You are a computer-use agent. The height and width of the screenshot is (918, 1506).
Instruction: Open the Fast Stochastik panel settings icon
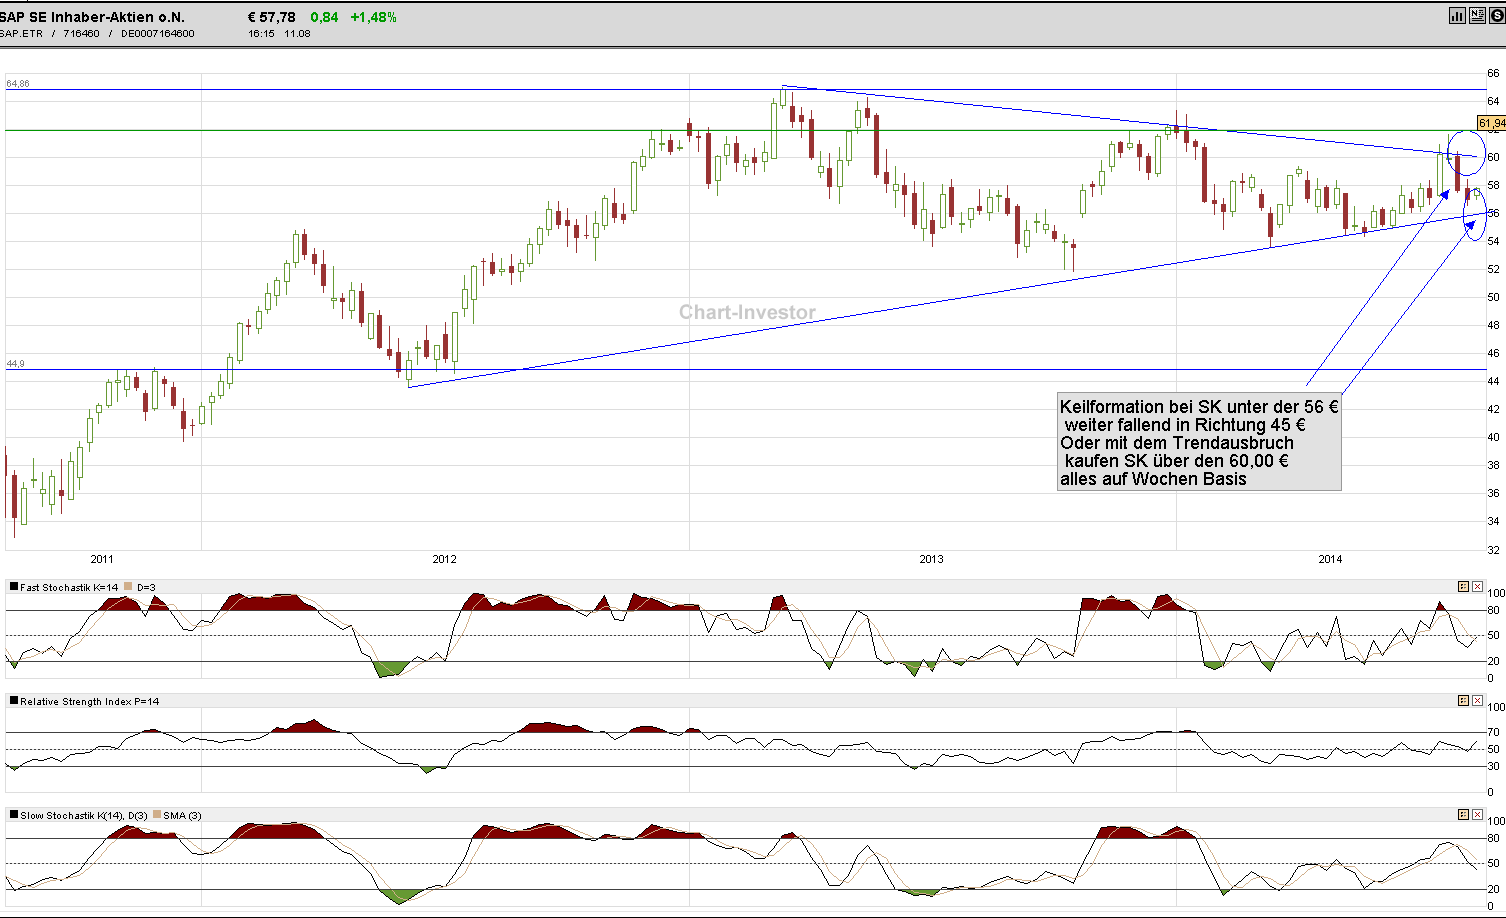click(x=1463, y=586)
